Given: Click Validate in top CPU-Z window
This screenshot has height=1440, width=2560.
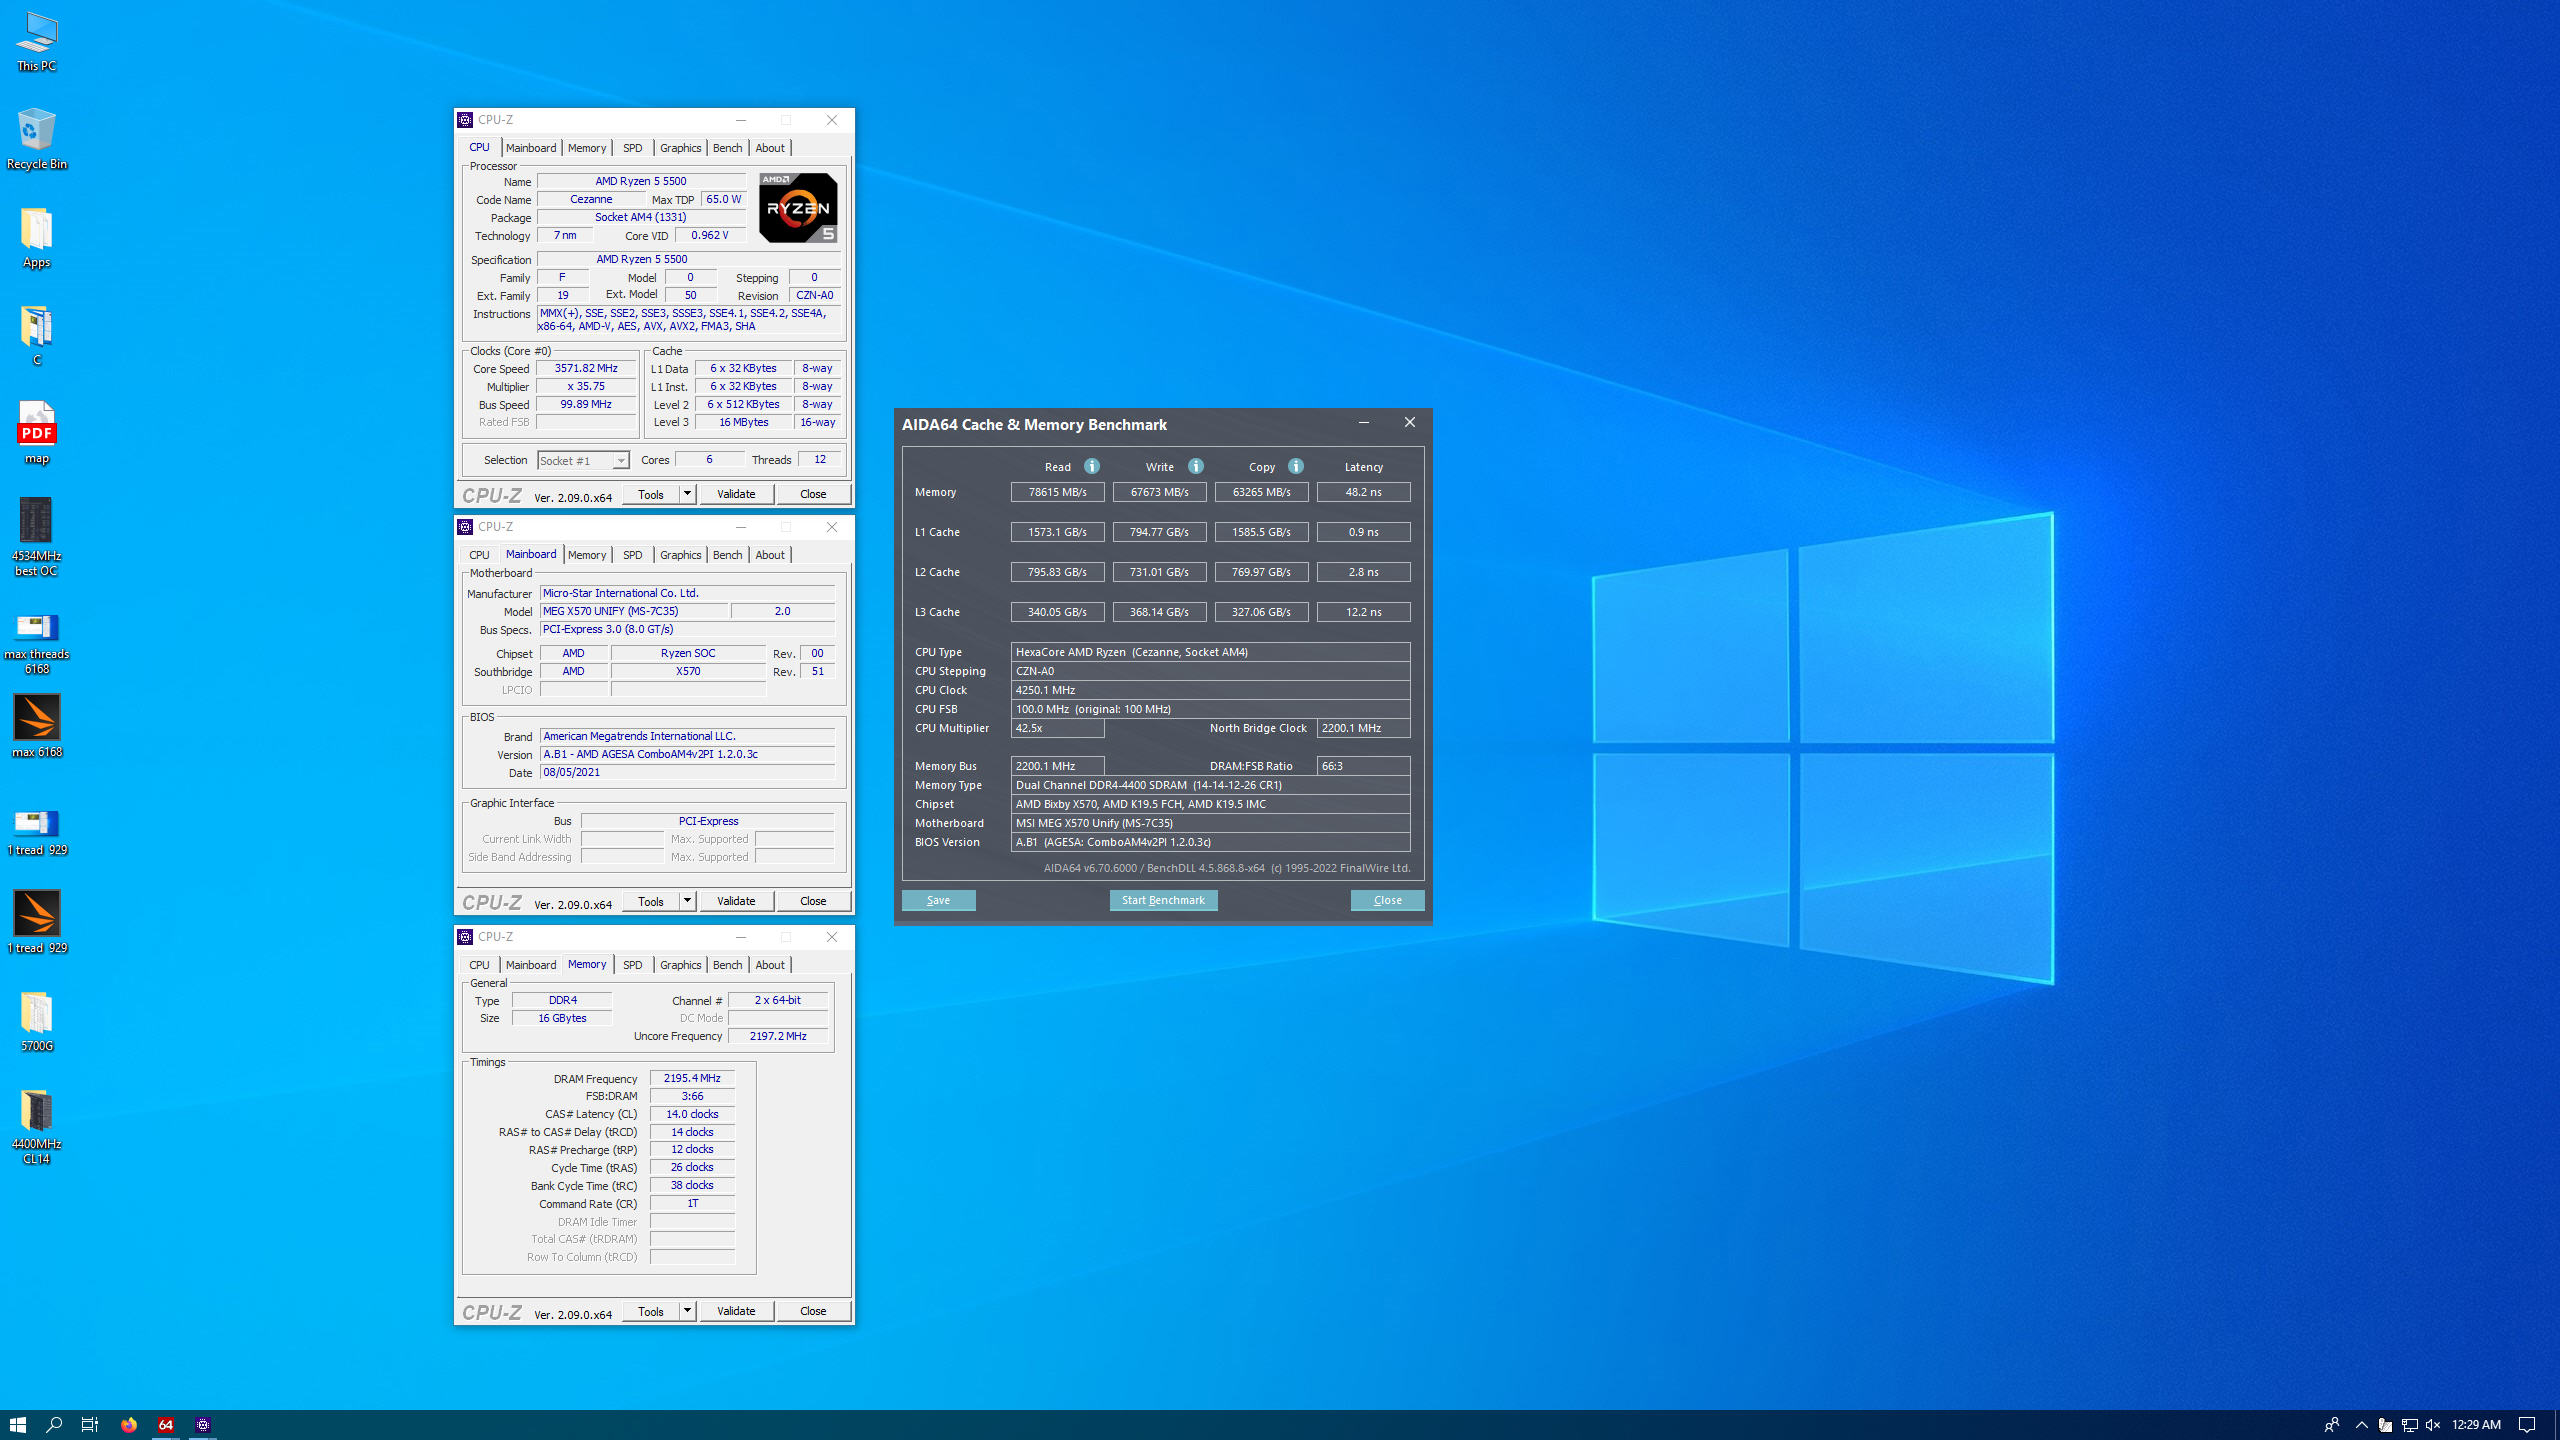Looking at the screenshot, I should coord(736,494).
